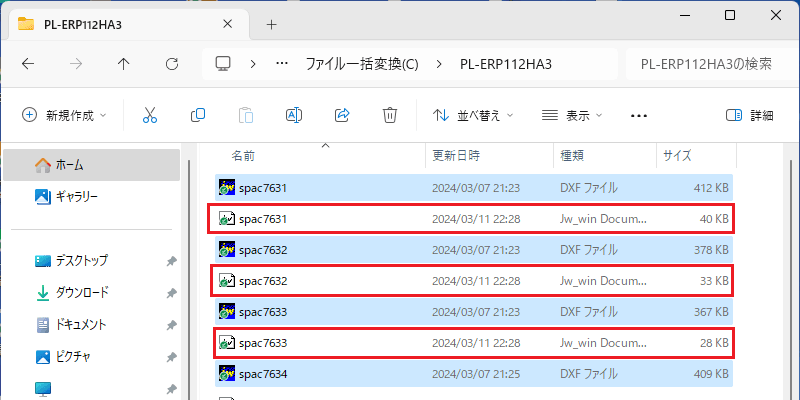Click the PL-ERP112HA3の検索 search box
The width and height of the screenshot is (800, 400).
click(x=709, y=64)
